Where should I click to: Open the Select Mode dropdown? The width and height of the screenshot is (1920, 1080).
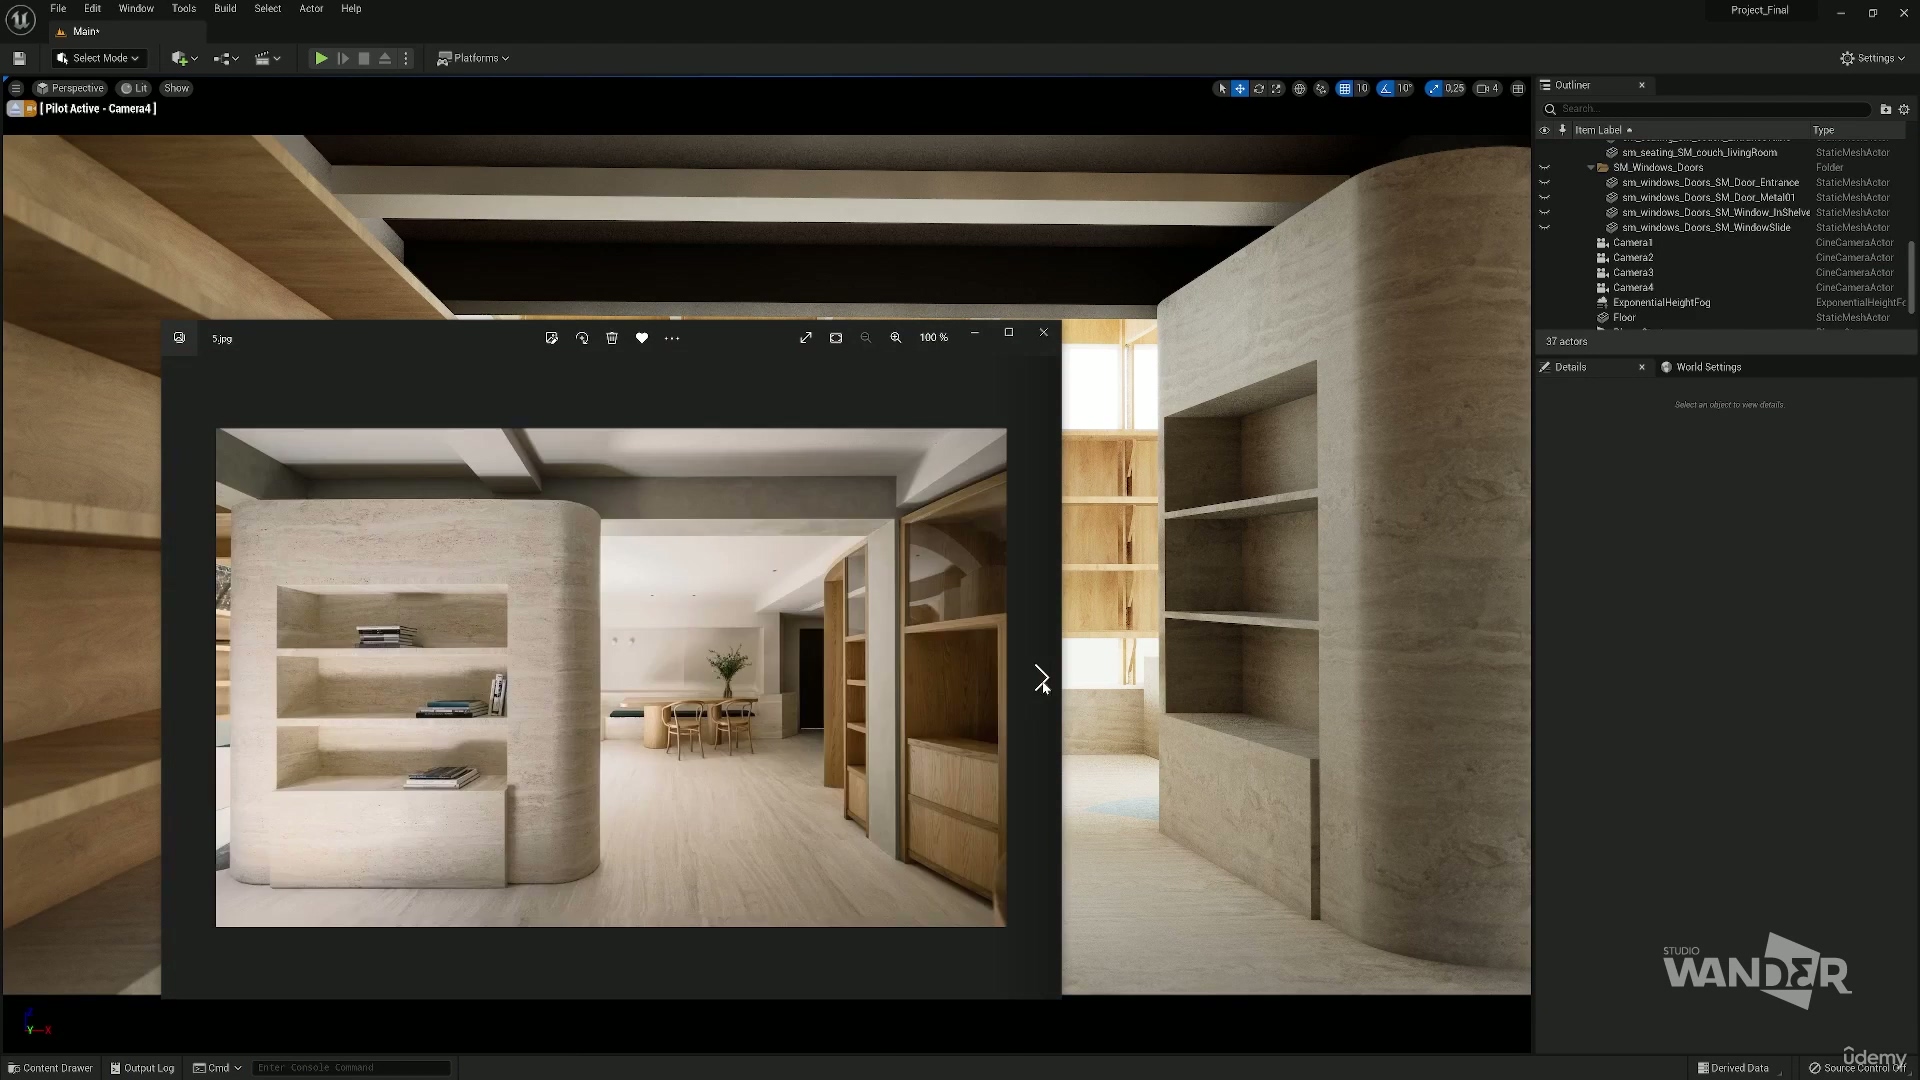coord(98,59)
